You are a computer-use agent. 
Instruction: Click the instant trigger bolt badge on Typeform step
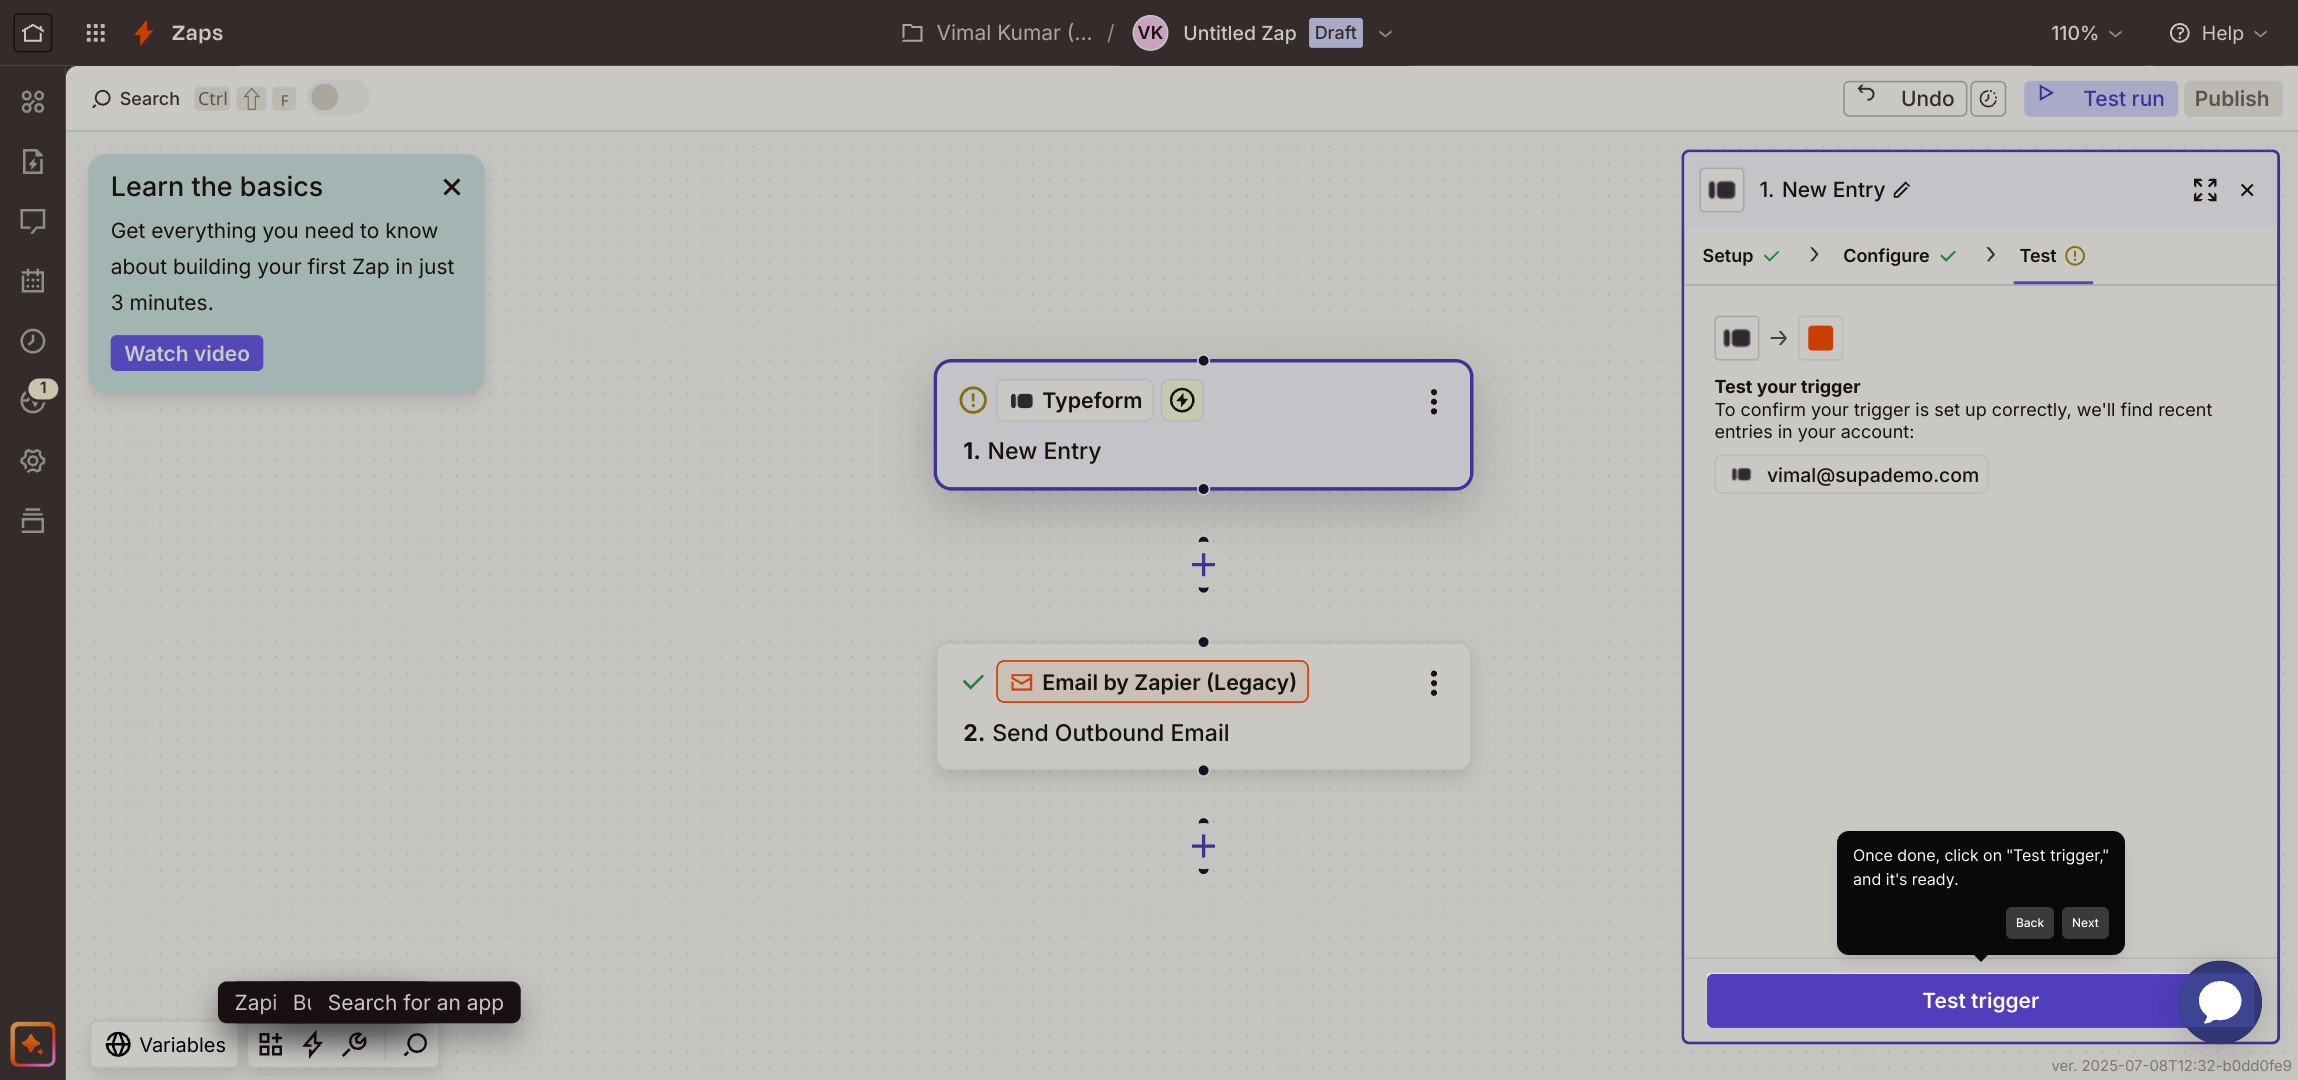point(1182,401)
